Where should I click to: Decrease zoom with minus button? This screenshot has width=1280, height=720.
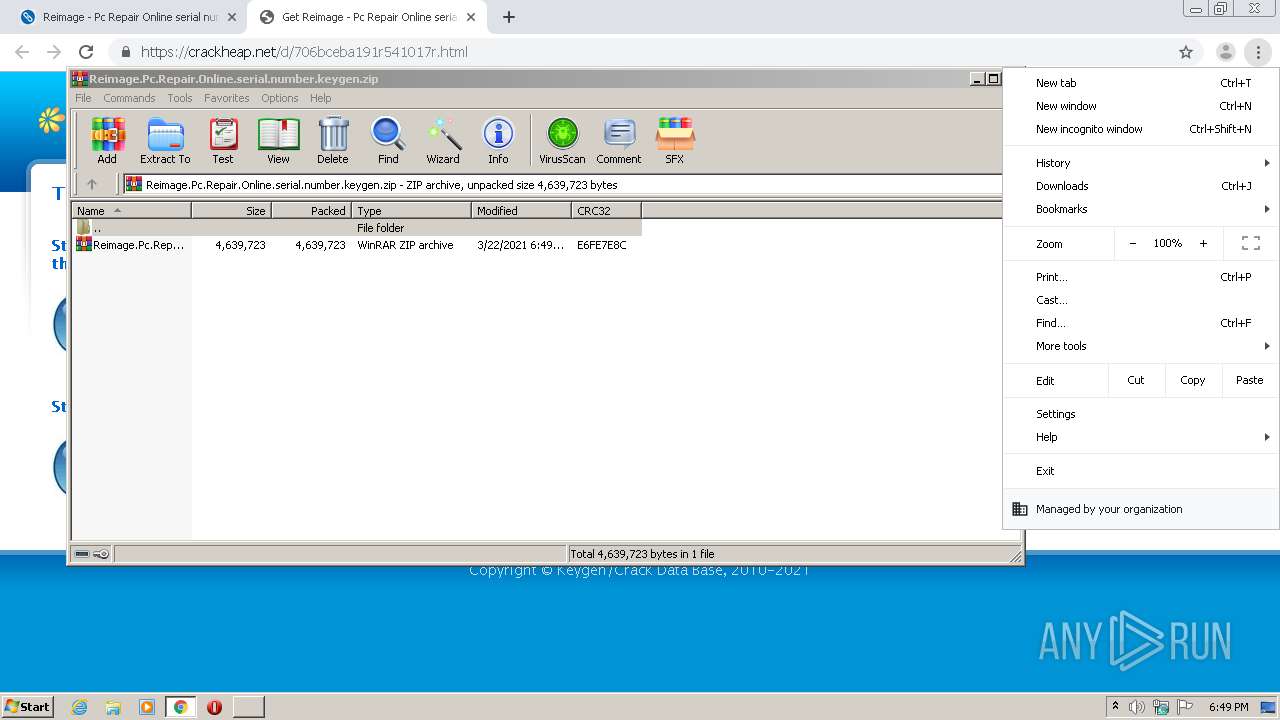pyautogui.click(x=1132, y=243)
